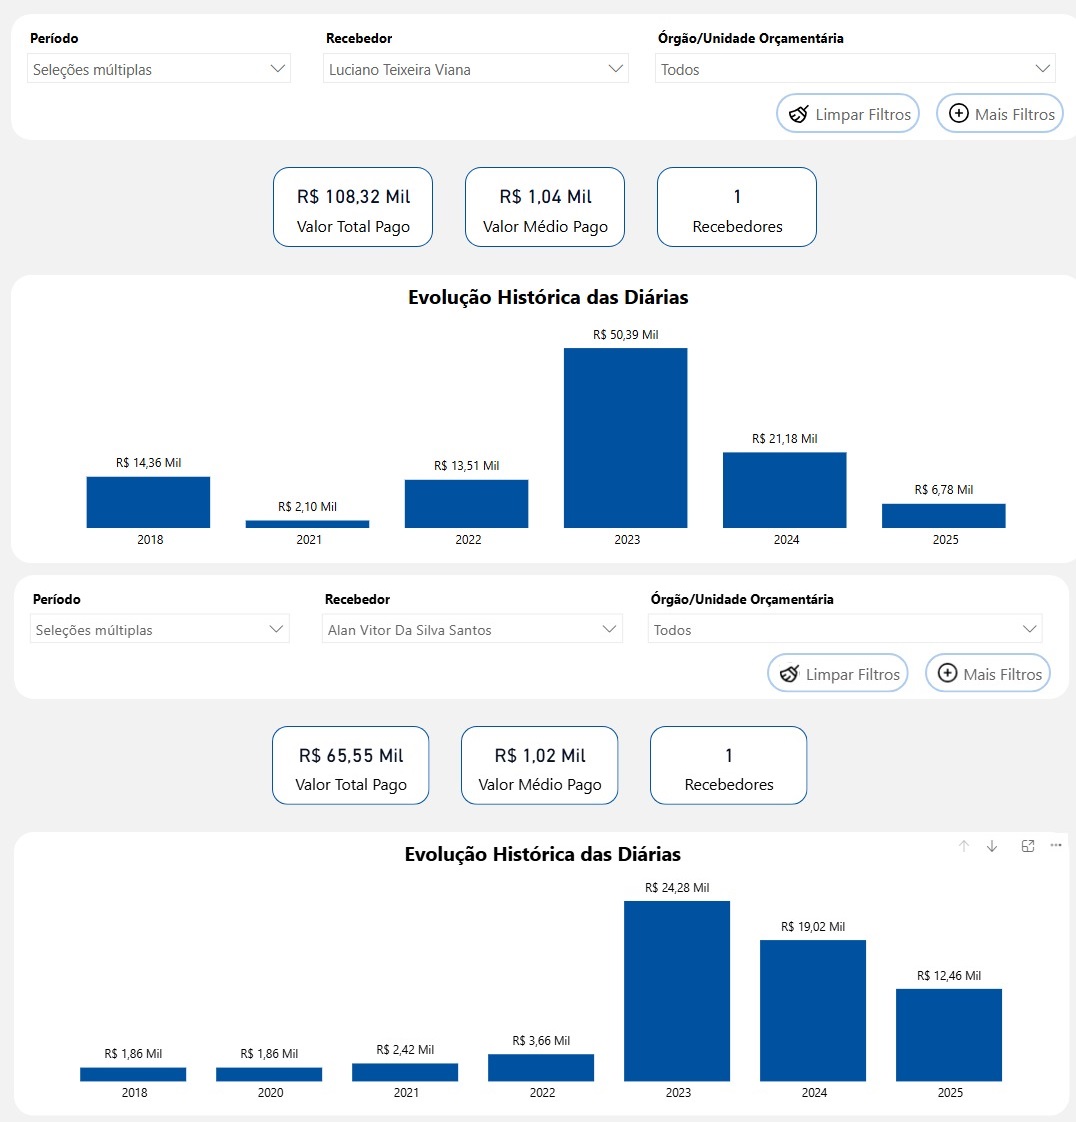The image size is (1076, 1122).
Task: Open focus mode for the lower chart
Action: [1027, 846]
